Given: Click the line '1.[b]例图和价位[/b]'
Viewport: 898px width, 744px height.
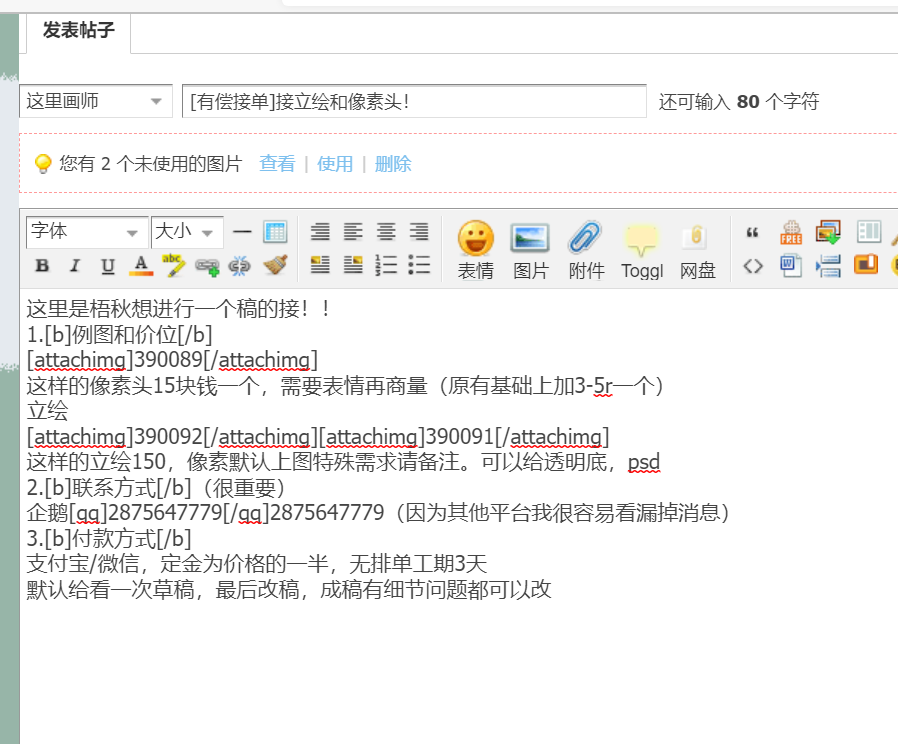Looking at the screenshot, I should click(120, 334).
